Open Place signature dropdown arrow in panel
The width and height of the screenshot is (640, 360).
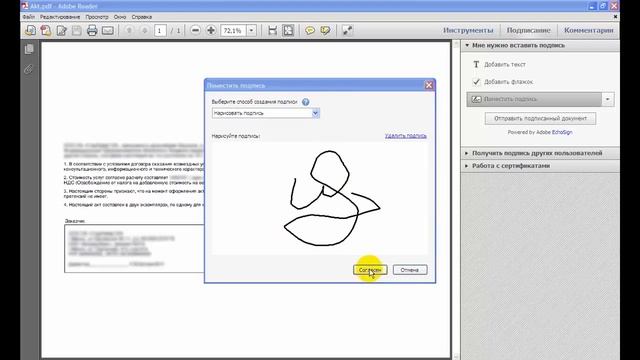(608, 99)
